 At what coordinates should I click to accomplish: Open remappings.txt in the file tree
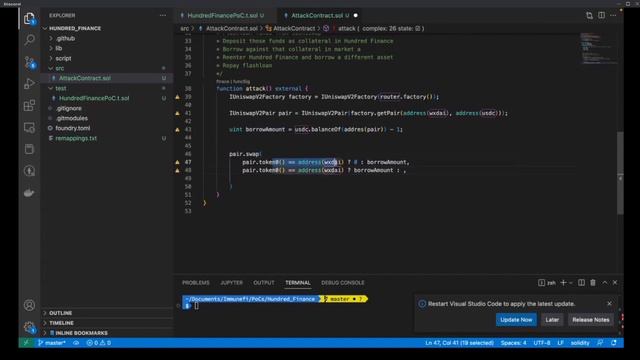click(x=76, y=138)
